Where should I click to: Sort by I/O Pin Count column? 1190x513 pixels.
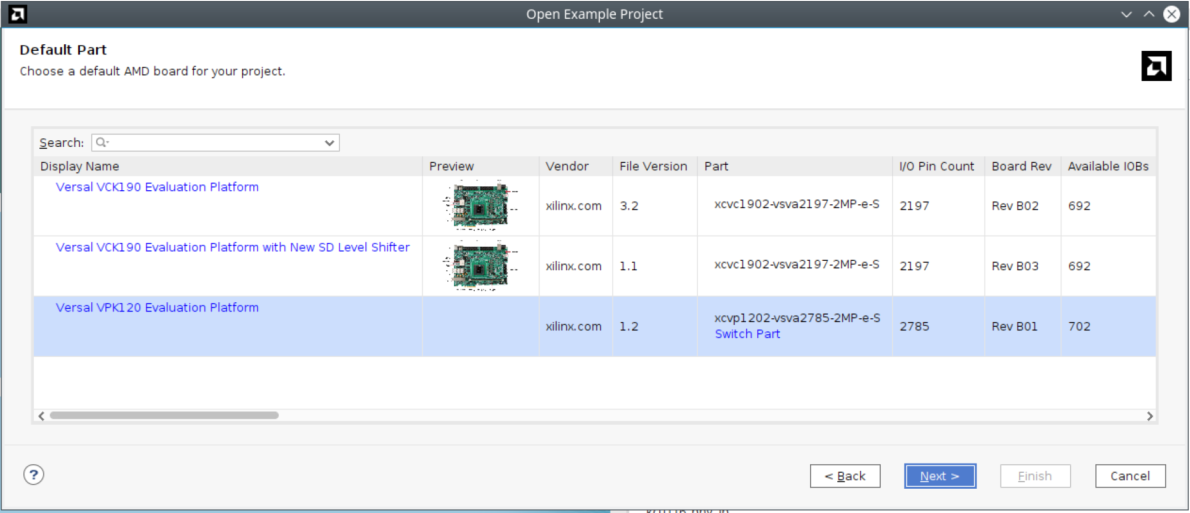[936, 166]
